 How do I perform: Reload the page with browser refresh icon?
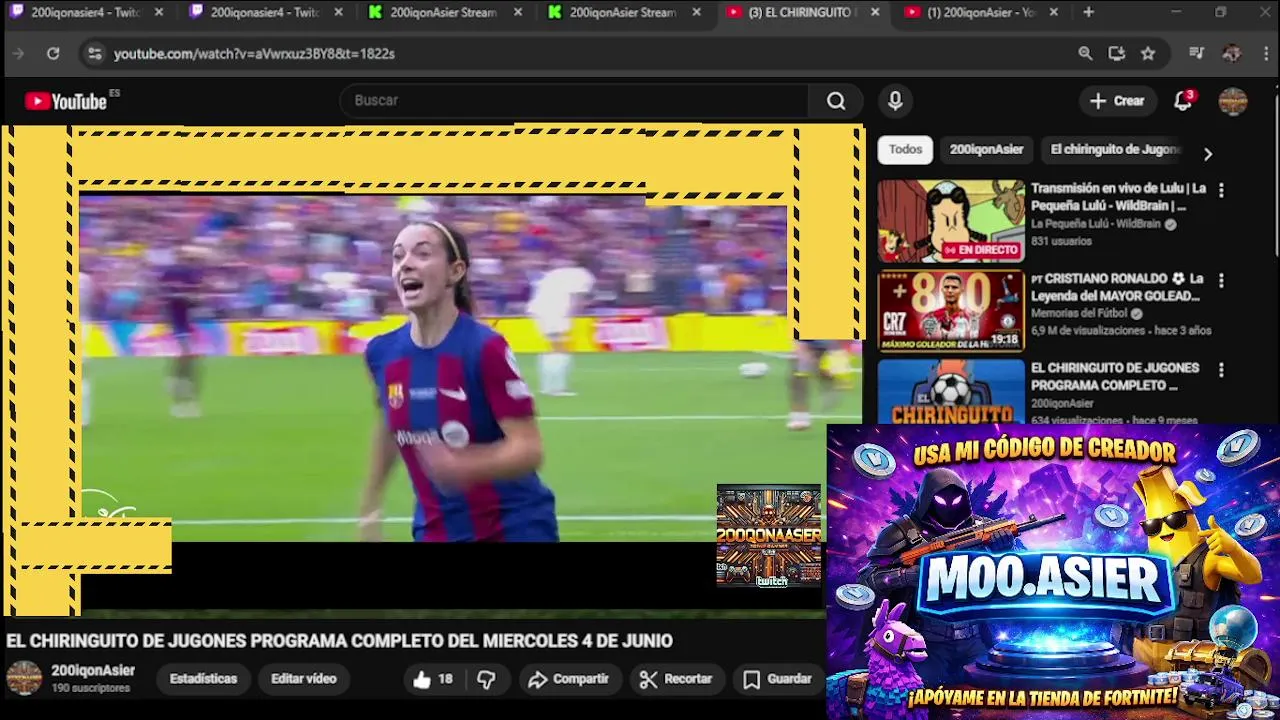pos(53,54)
